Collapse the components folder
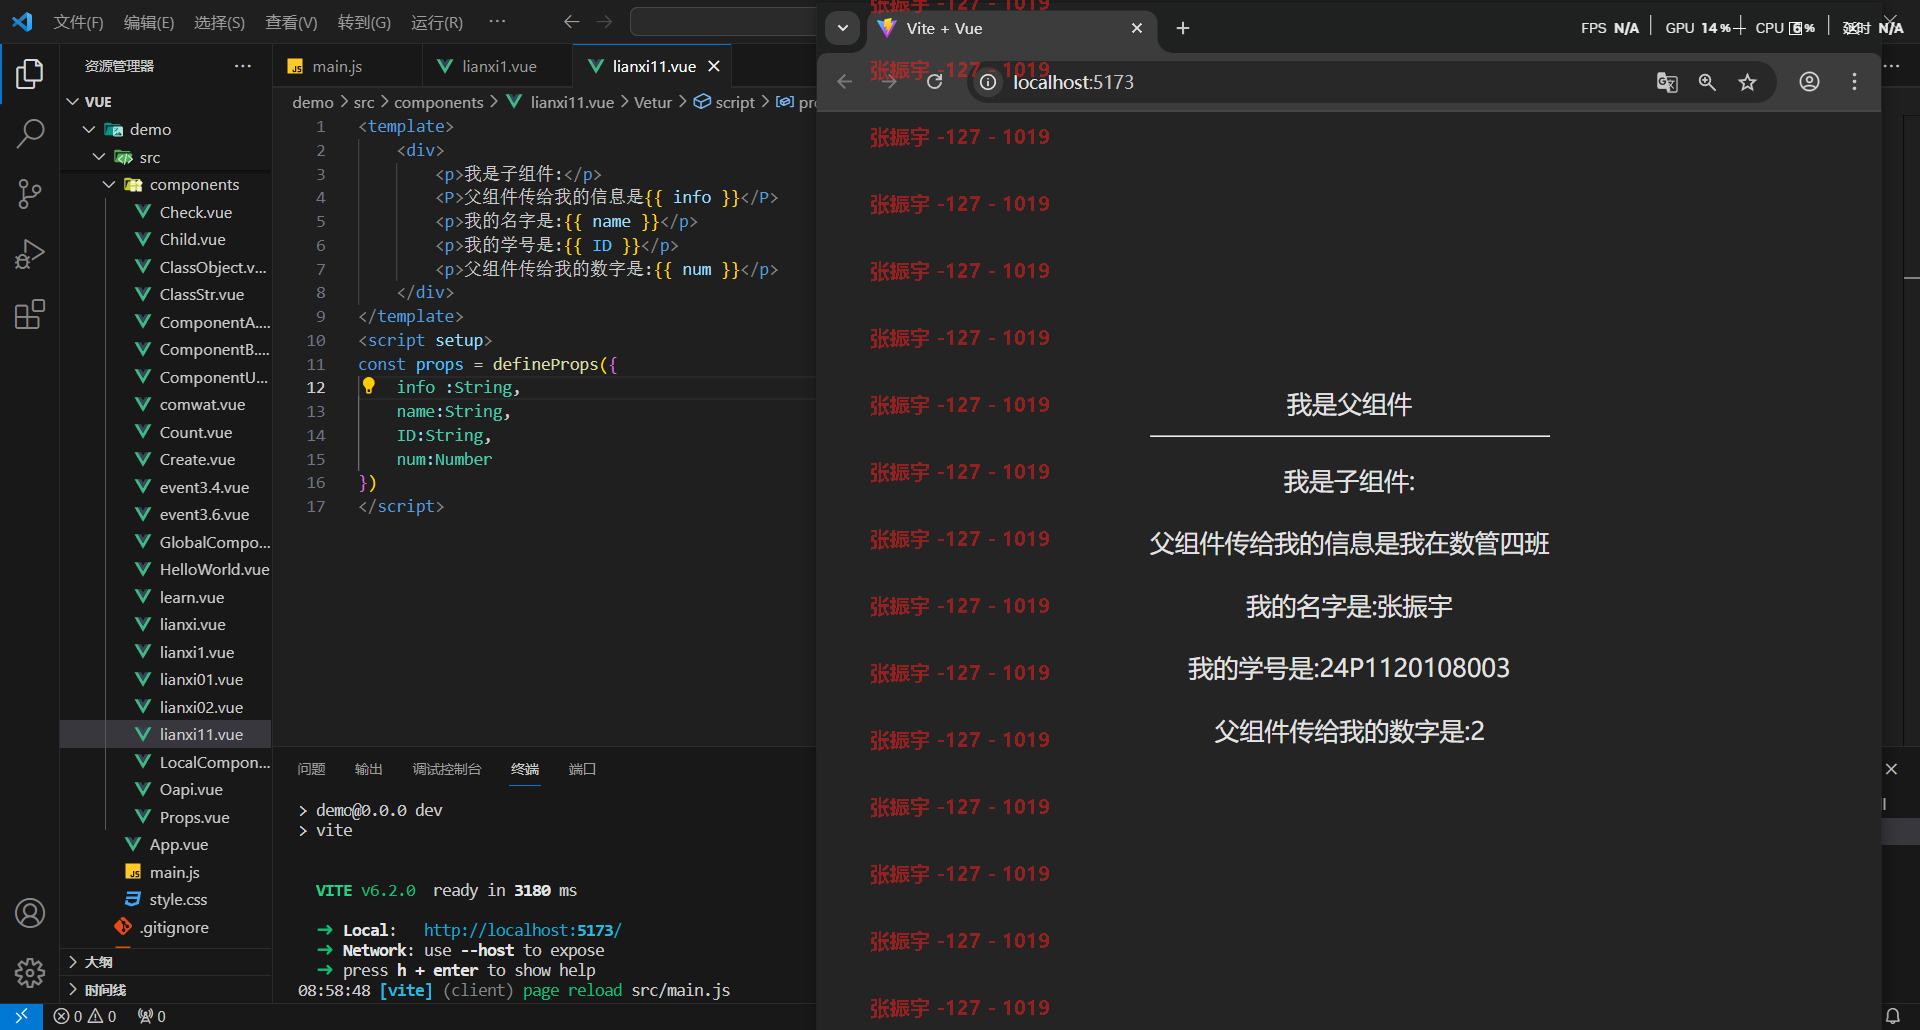The height and width of the screenshot is (1030, 1920). [166, 185]
